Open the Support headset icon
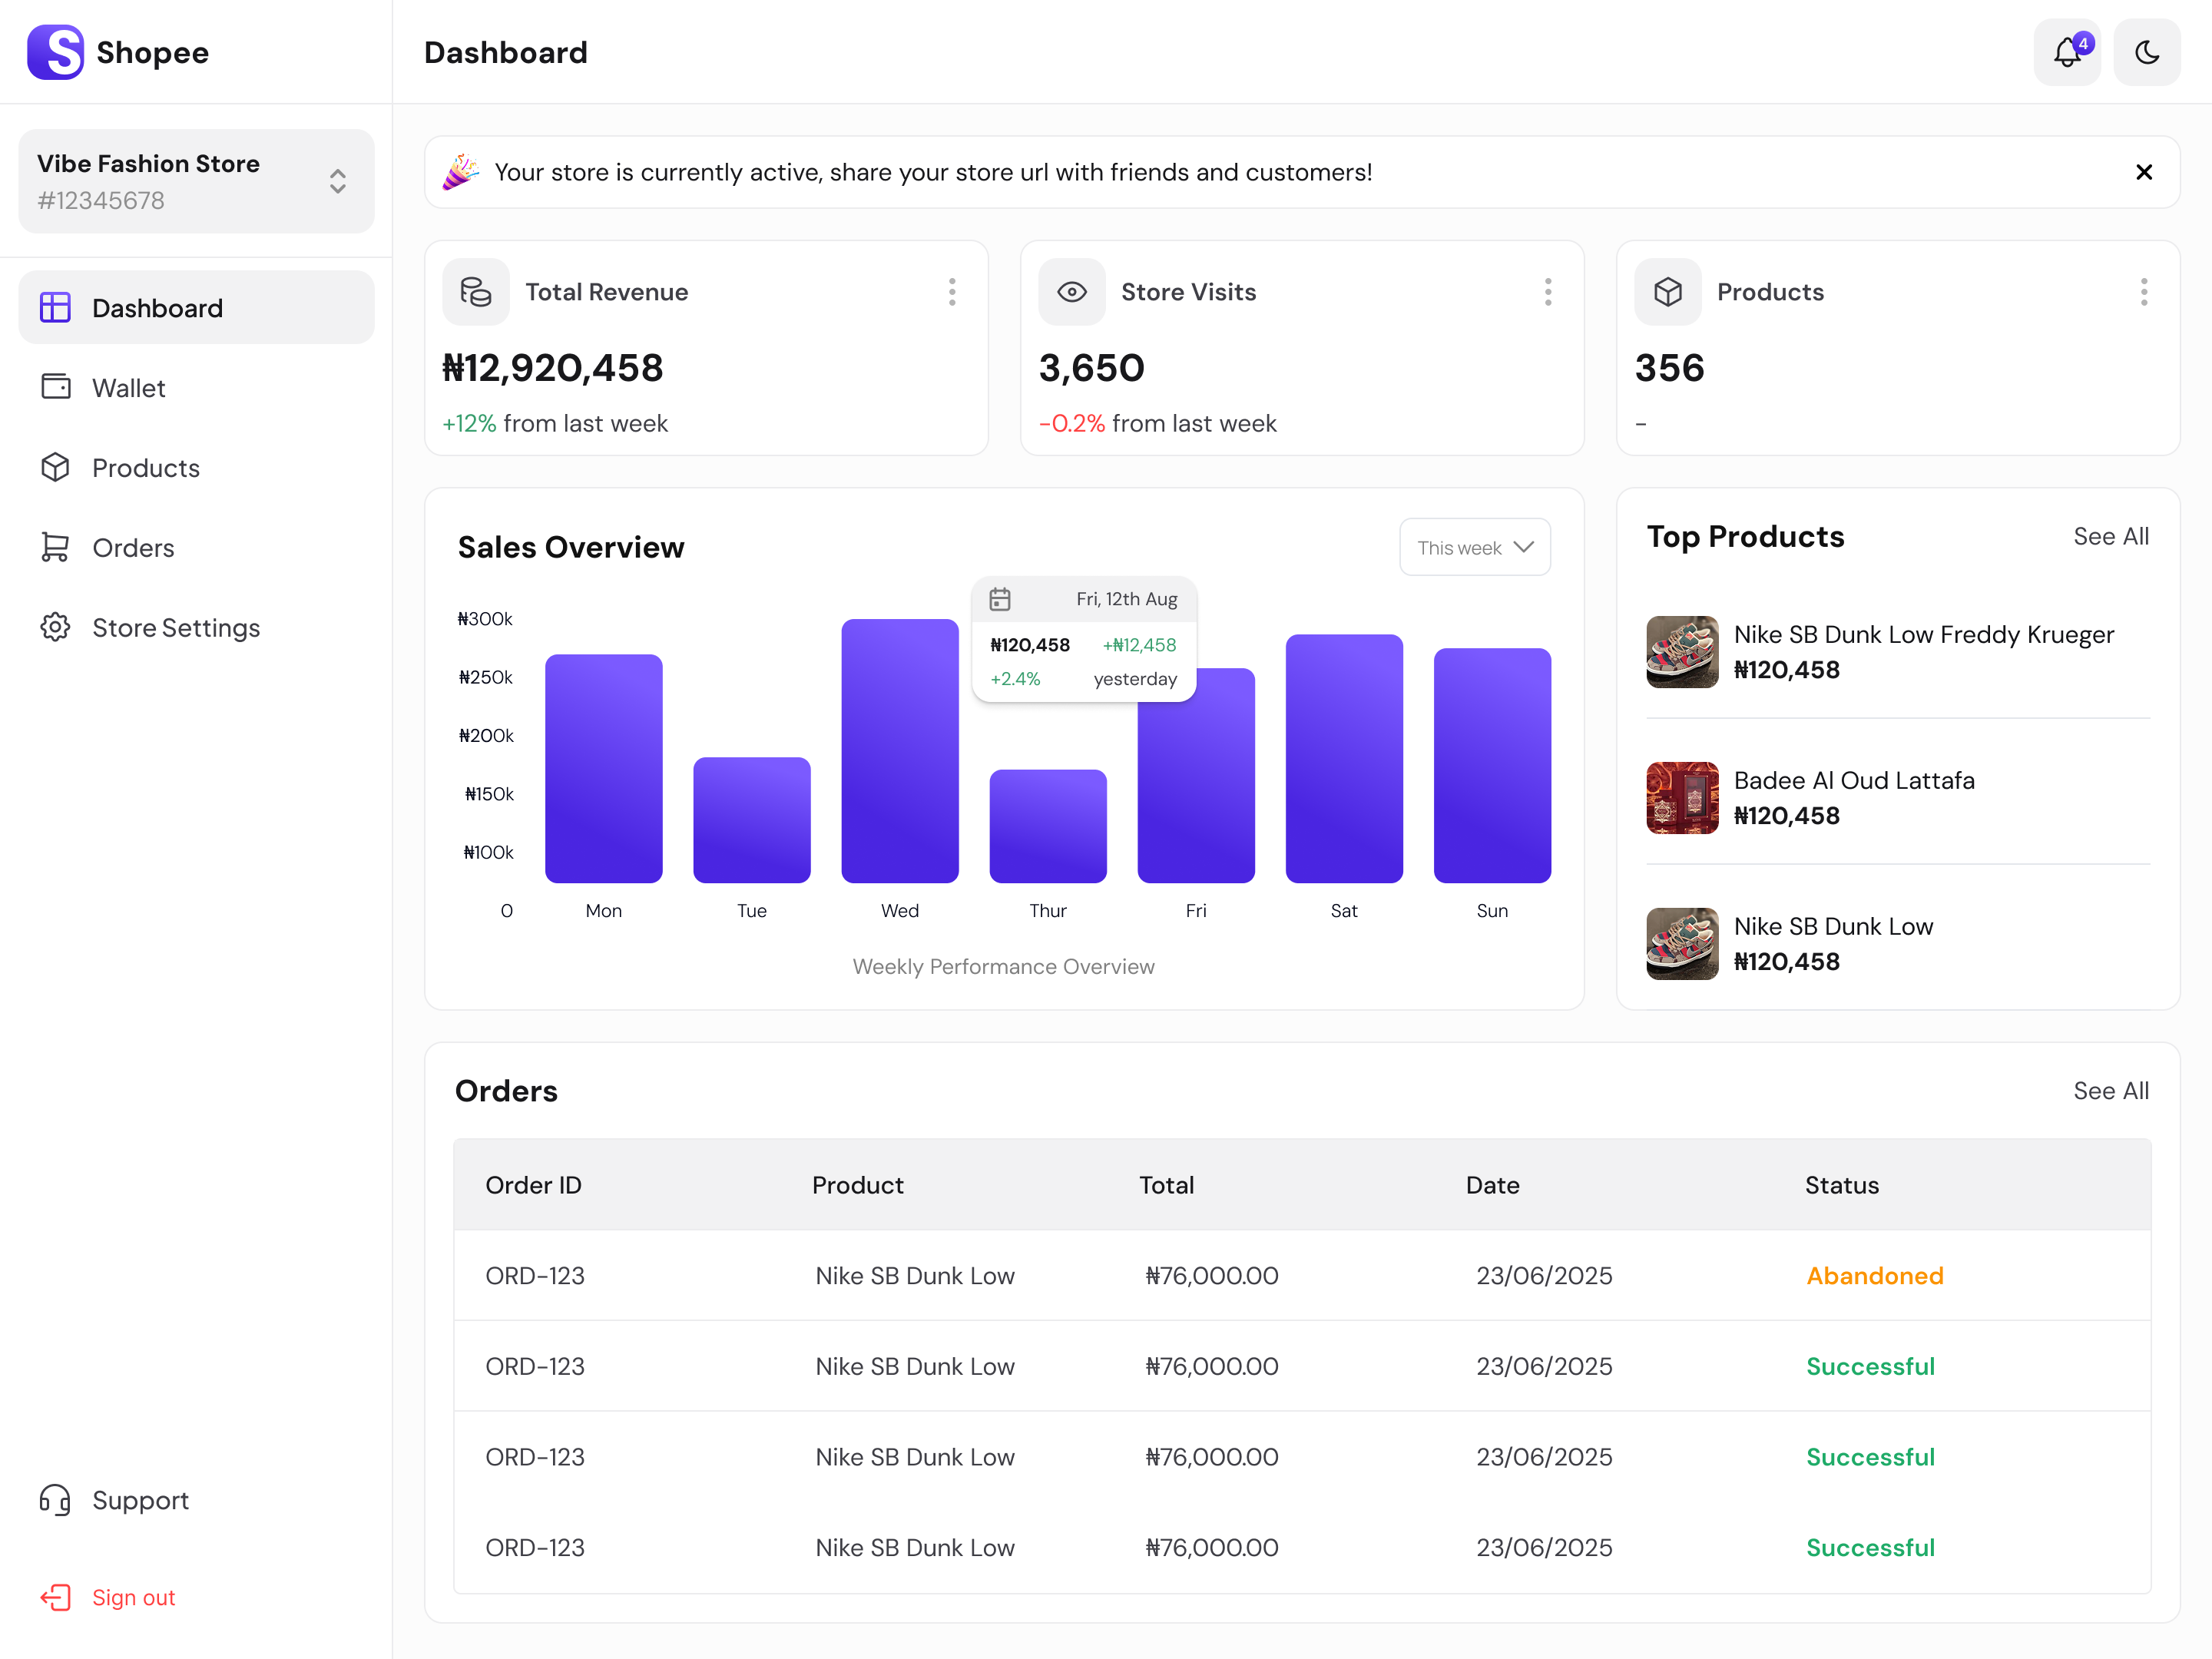Image resolution: width=2212 pixels, height=1659 pixels. tap(55, 1500)
